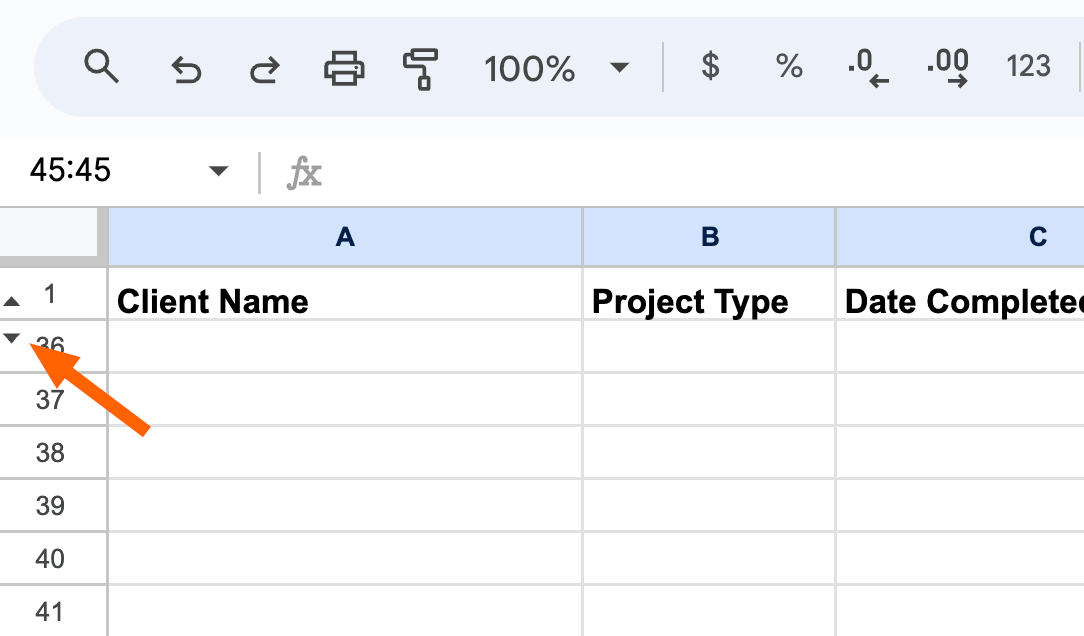Select all cells via corner box

[x=48, y=232]
